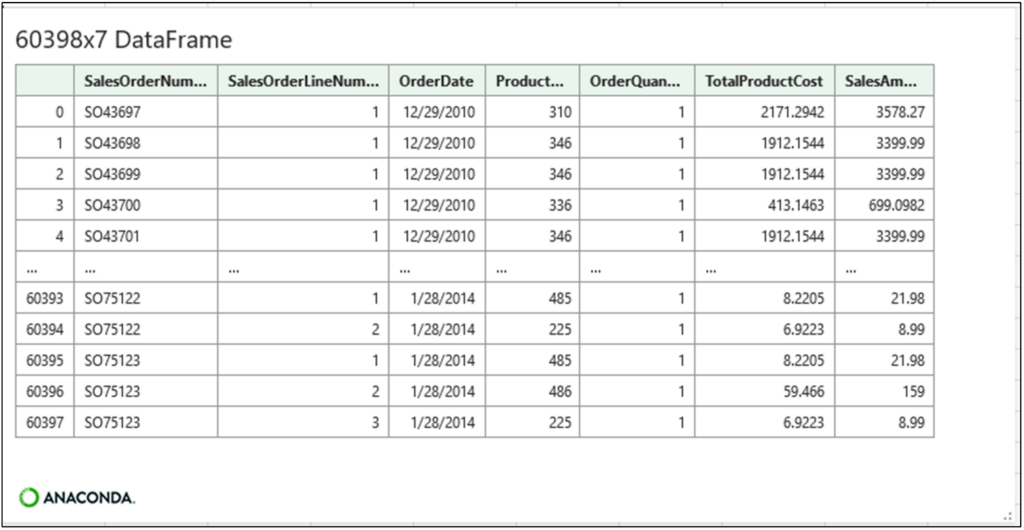Image resolution: width=1024 pixels, height=530 pixels.
Task: Select row index 60393
Action: coord(45,298)
